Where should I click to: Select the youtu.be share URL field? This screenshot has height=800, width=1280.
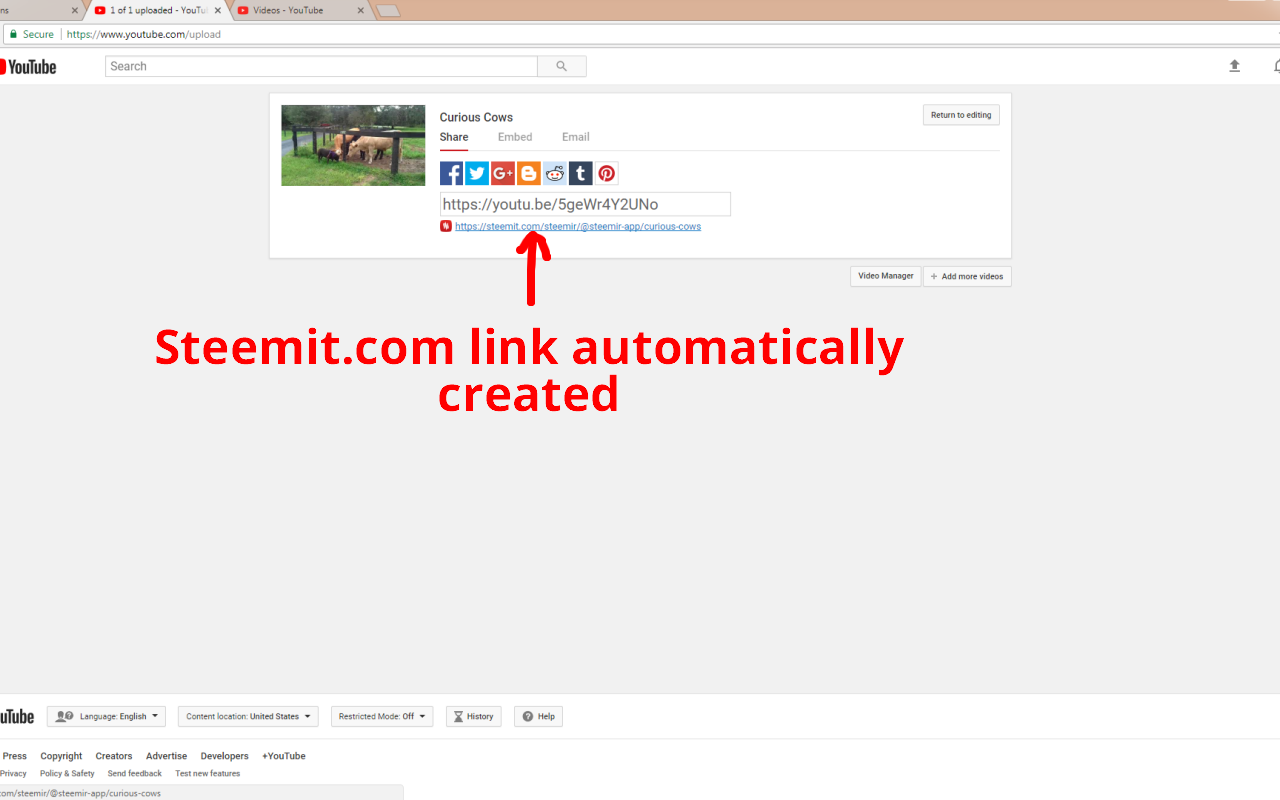click(585, 203)
